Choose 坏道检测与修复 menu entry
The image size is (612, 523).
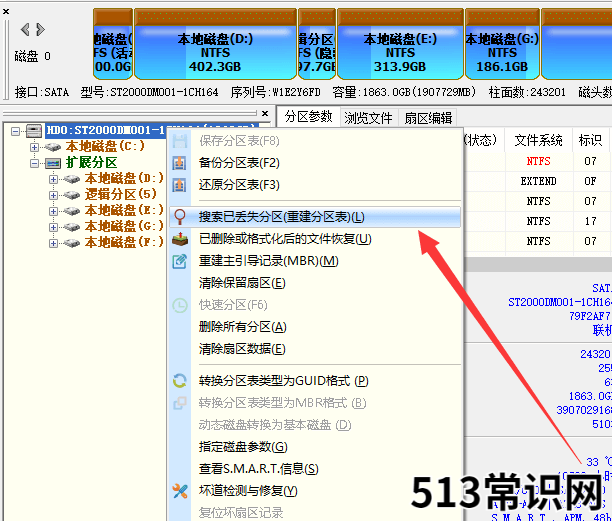(x=315, y=491)
